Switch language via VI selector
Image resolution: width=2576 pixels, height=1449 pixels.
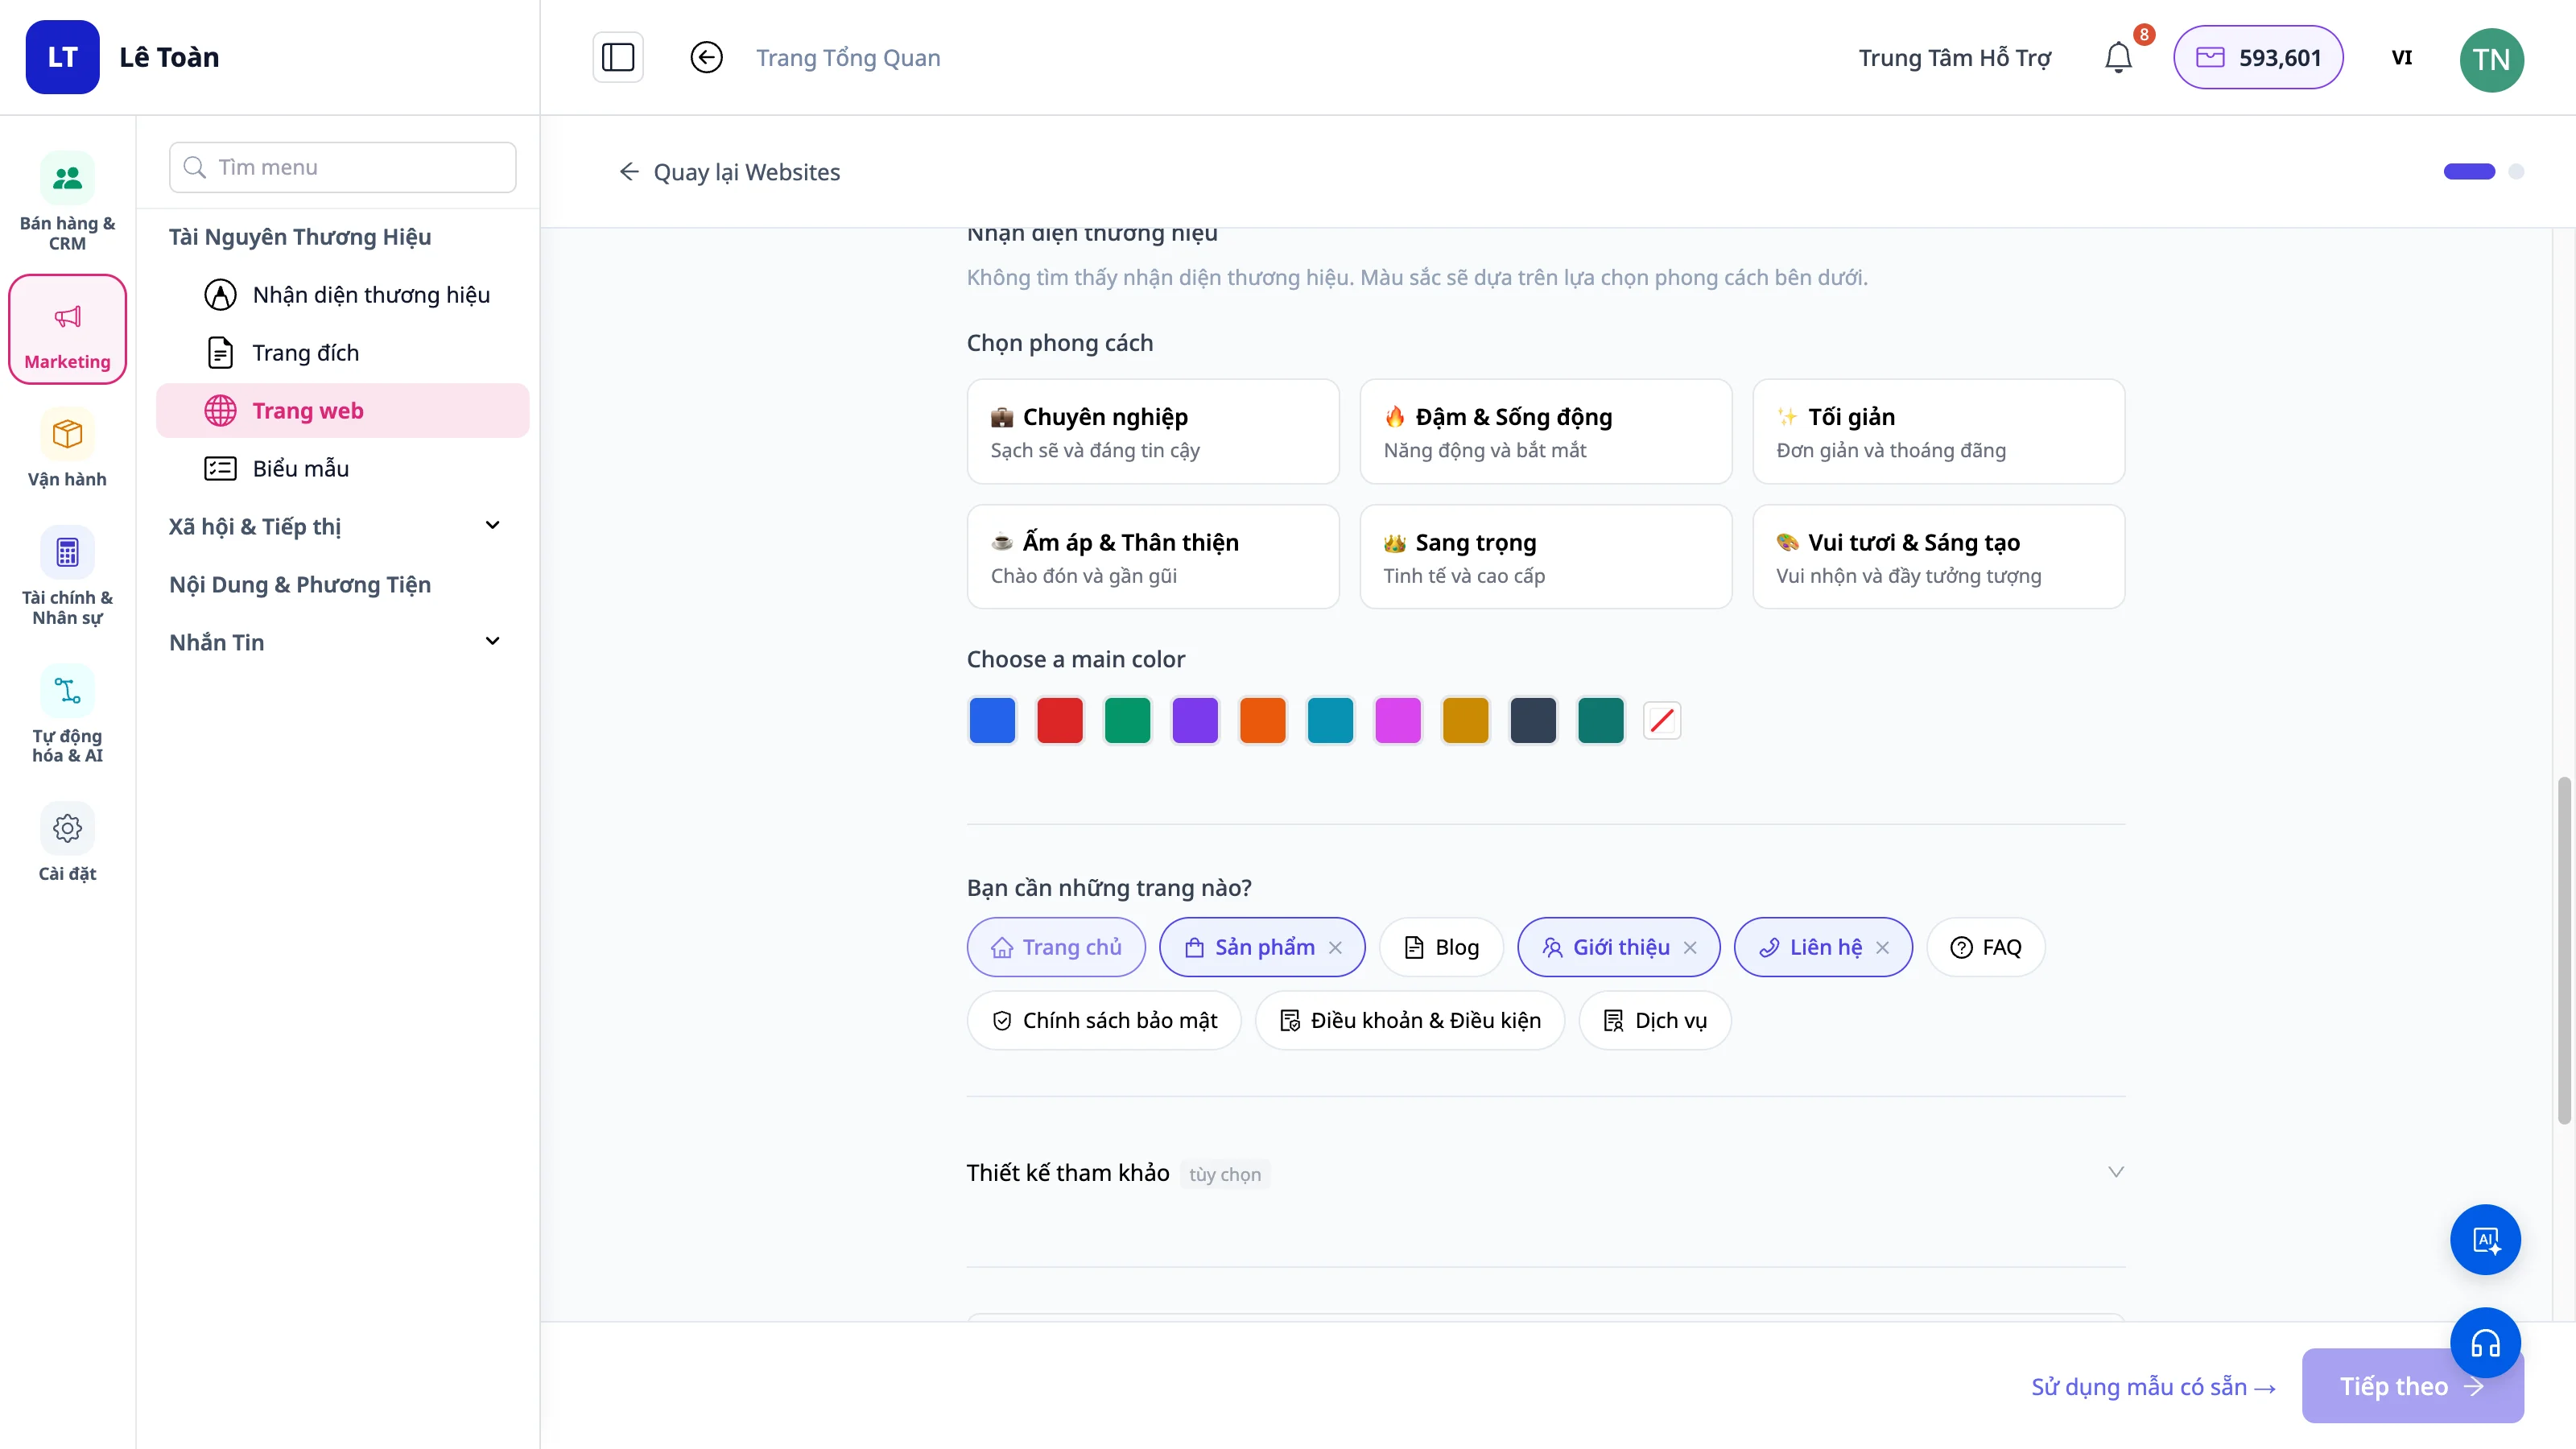tap(2401, 57)
